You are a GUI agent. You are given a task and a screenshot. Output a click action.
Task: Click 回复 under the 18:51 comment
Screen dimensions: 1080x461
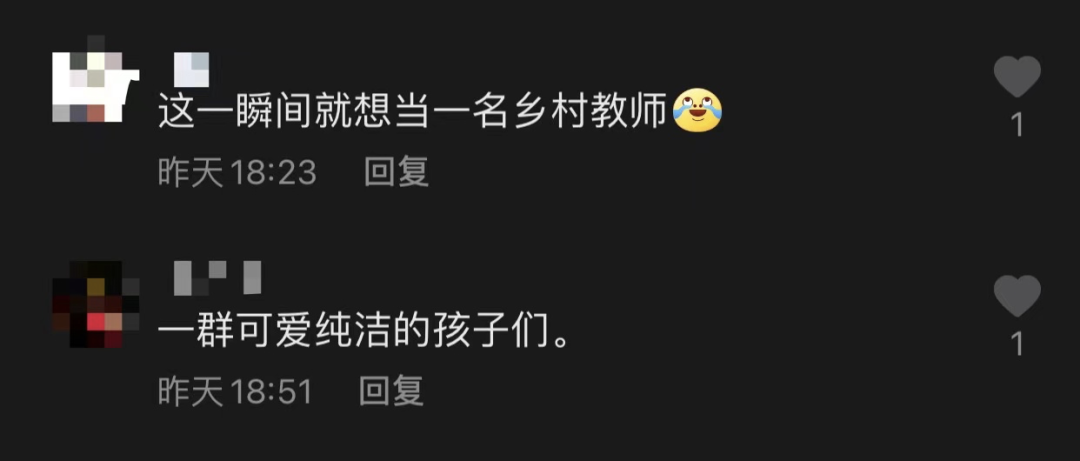(392, 391)
